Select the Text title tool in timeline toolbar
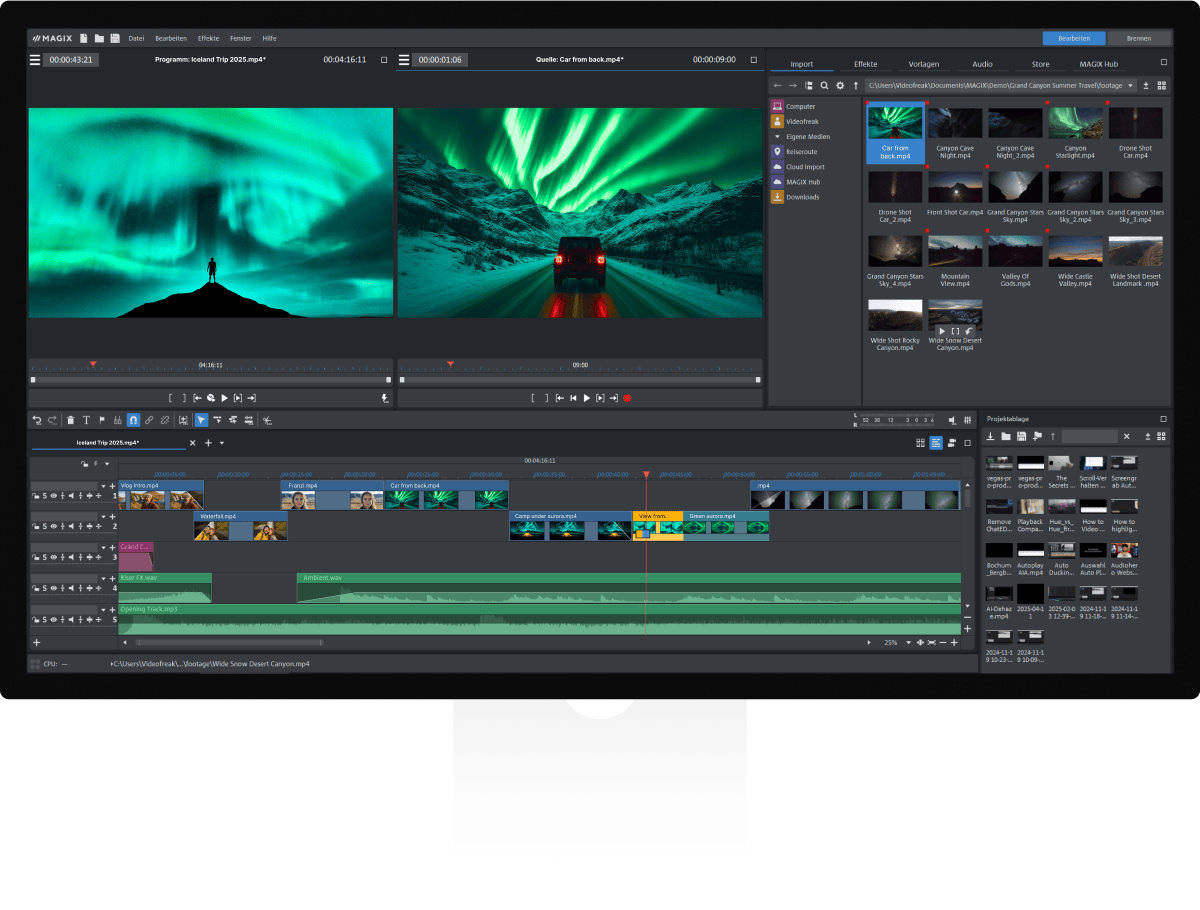The width and height of the screenshot is (1200, 910). [87, 420]
